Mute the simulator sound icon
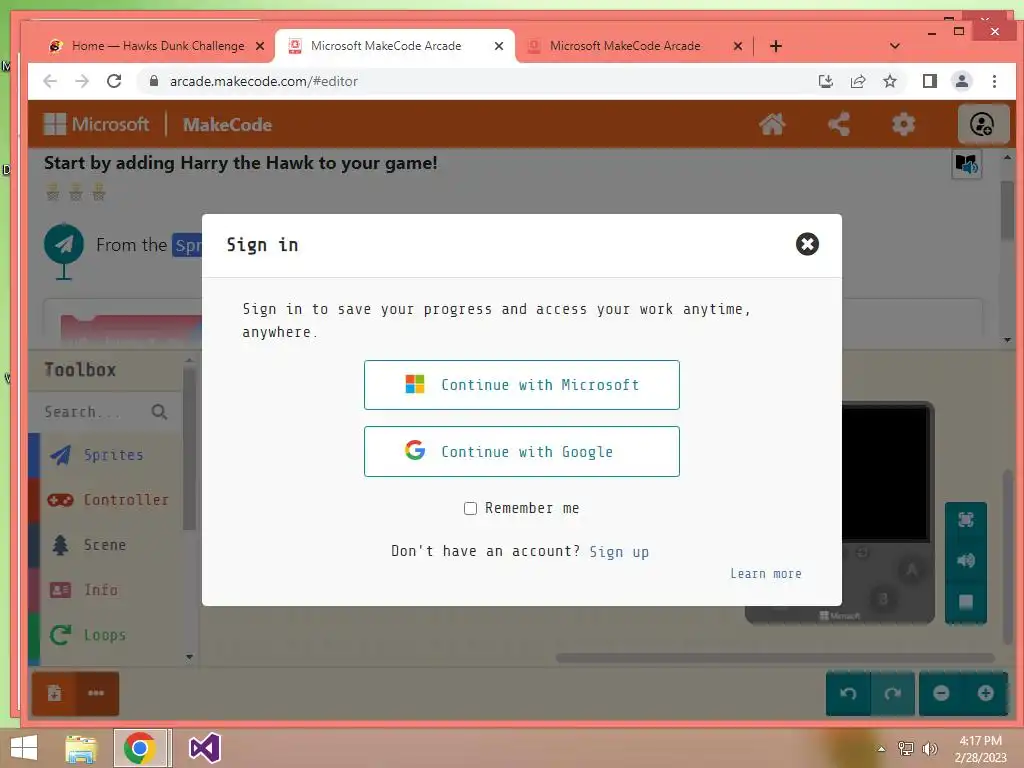 click(966, 560)
